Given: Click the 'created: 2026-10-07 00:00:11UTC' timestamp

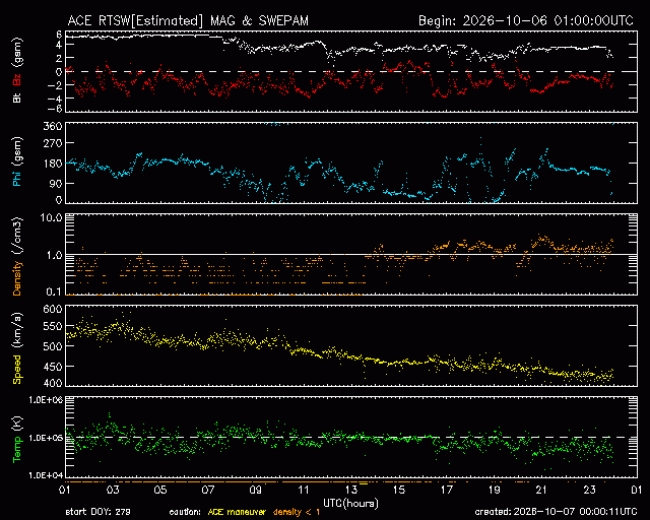Looking at the screenshot, I should pos(556,512).
